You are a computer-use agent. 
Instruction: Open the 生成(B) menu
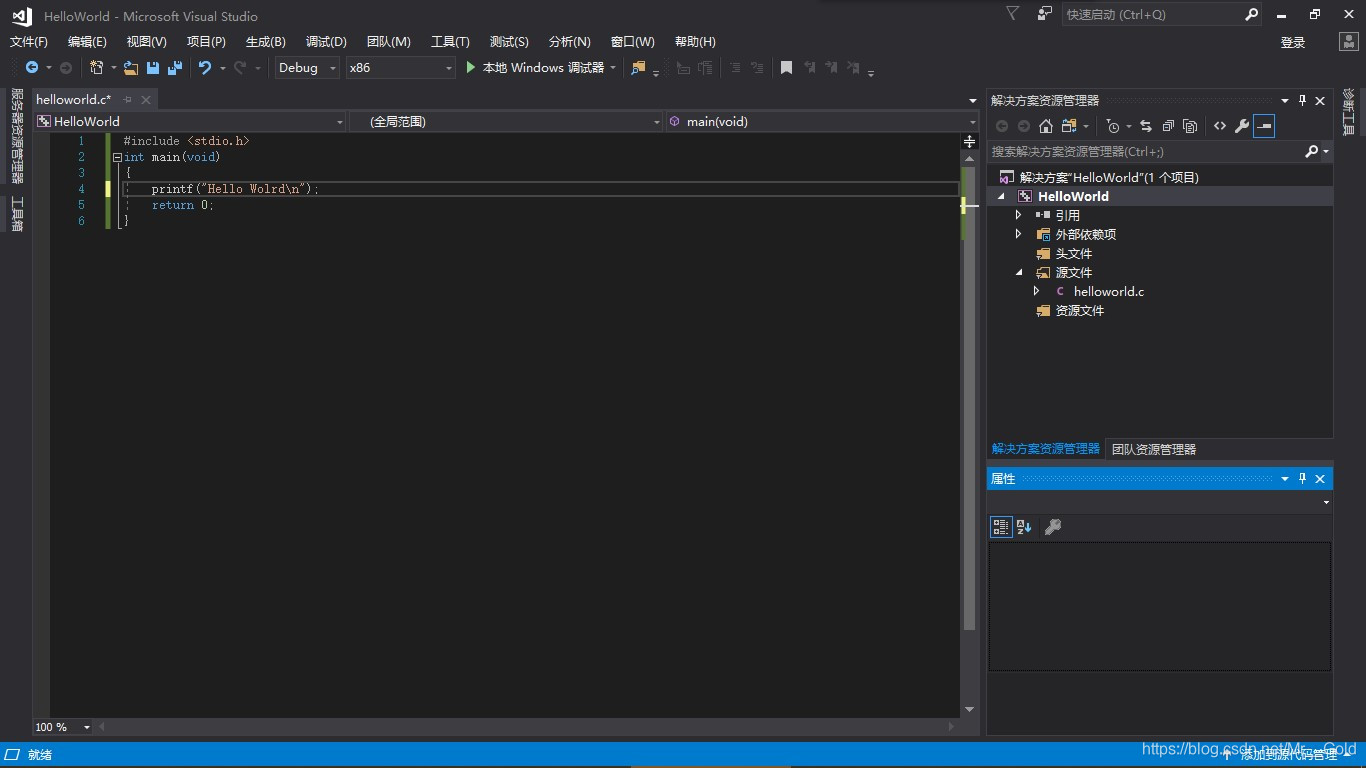pos(266,42)
